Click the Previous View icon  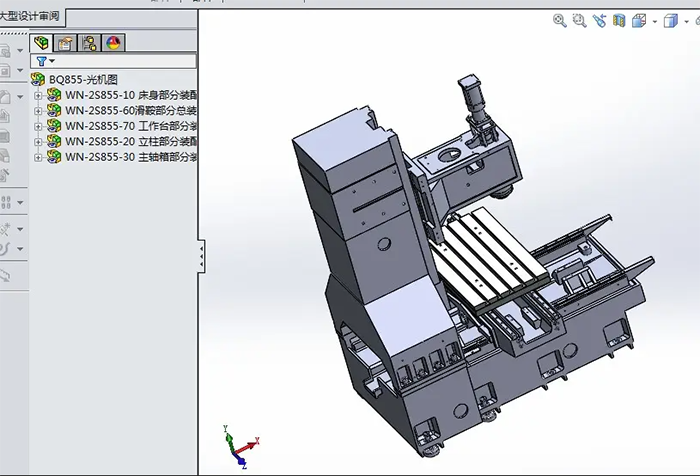pyautogui.click(x=600, y=20)
